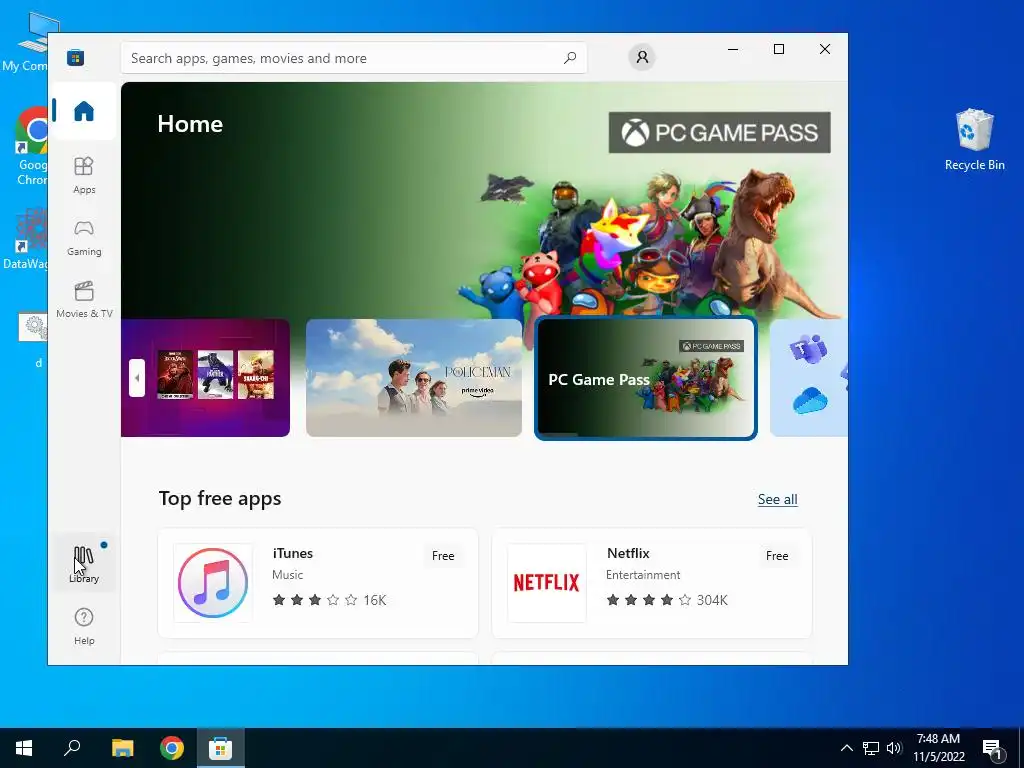
Task: Open the Gaming section
Action: [84, 238]
